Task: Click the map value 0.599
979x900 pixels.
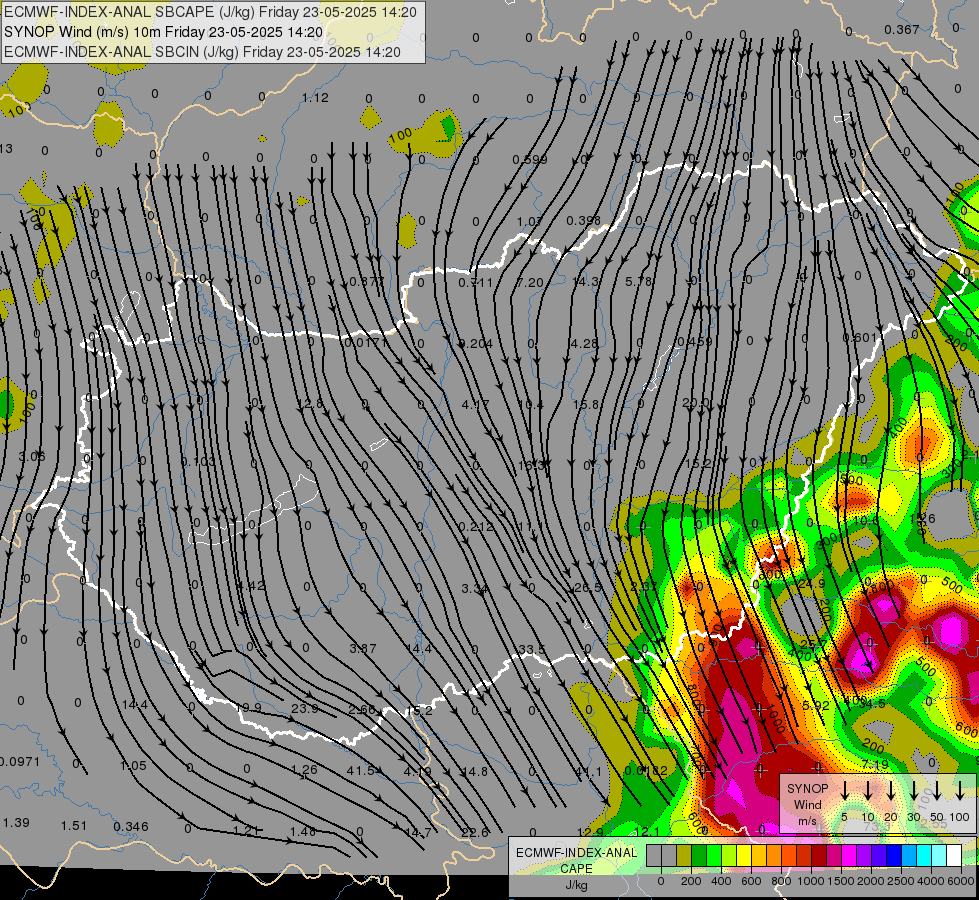Action: pyautogui.click(x=529, y=160)
